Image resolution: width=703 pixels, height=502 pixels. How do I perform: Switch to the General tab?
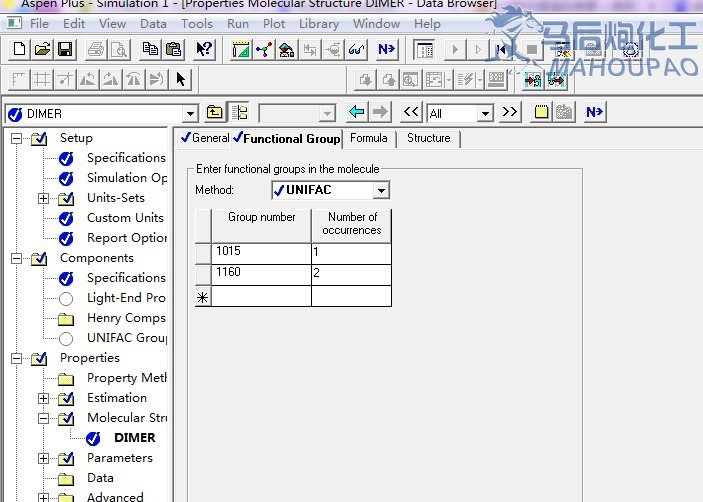[205, 138]
